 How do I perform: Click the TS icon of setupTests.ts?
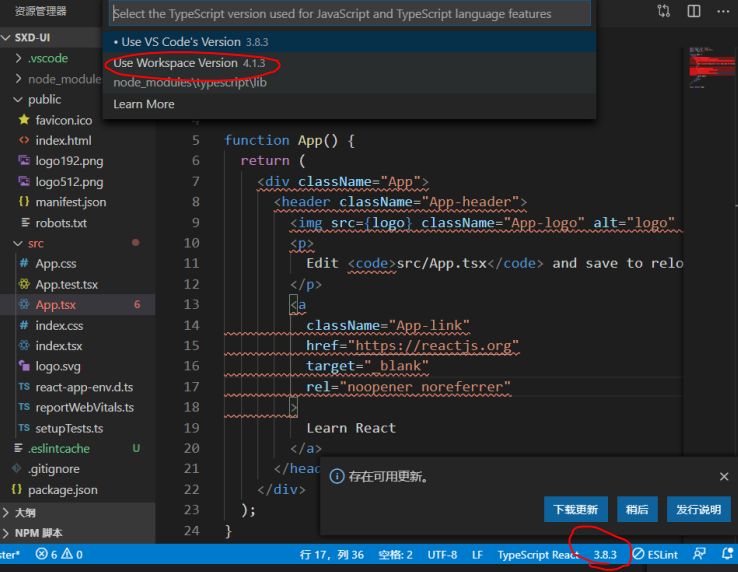coord(24,427)
